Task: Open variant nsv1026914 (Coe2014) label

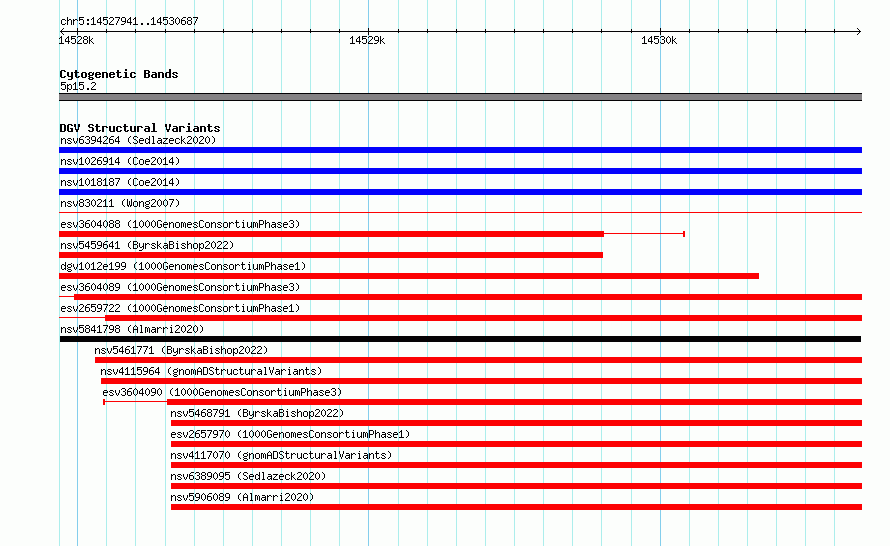Action: click(x=120, y=161)
